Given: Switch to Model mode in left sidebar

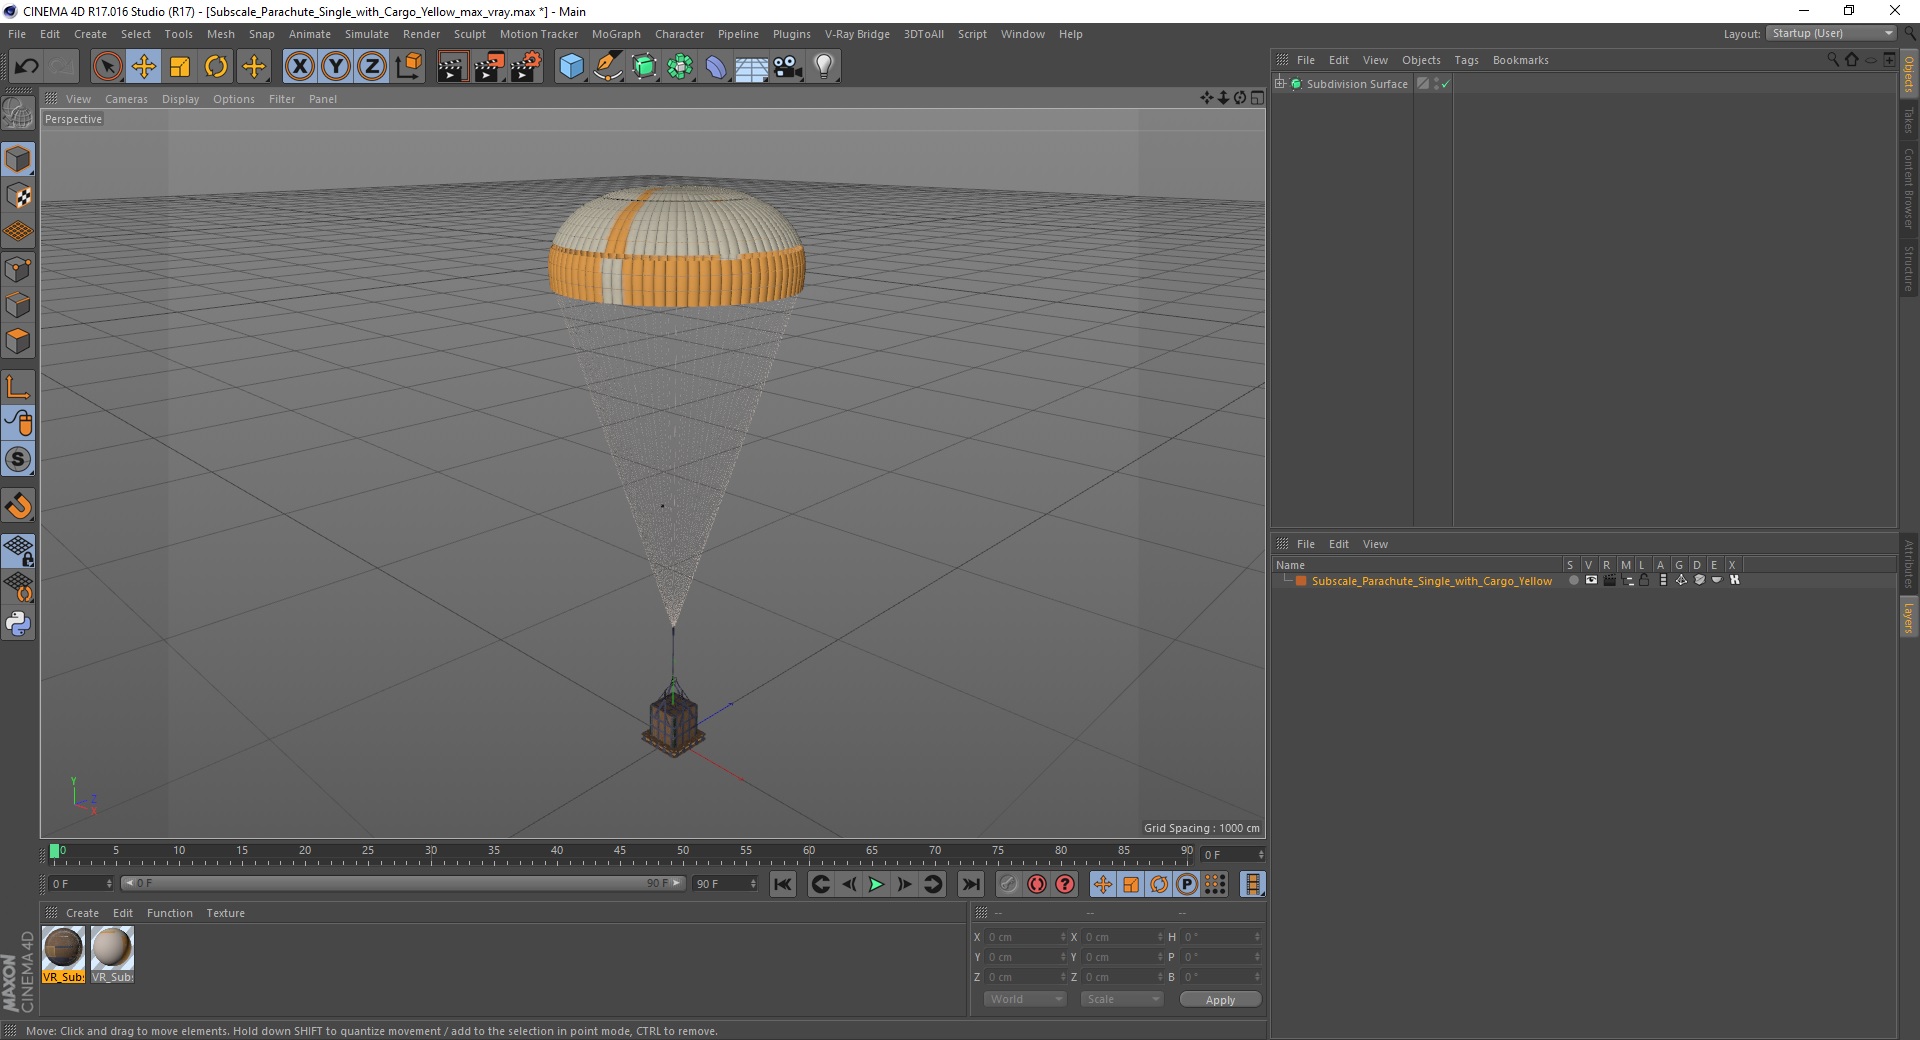Looking at the screenshot, I should click(x=18, y=159).
